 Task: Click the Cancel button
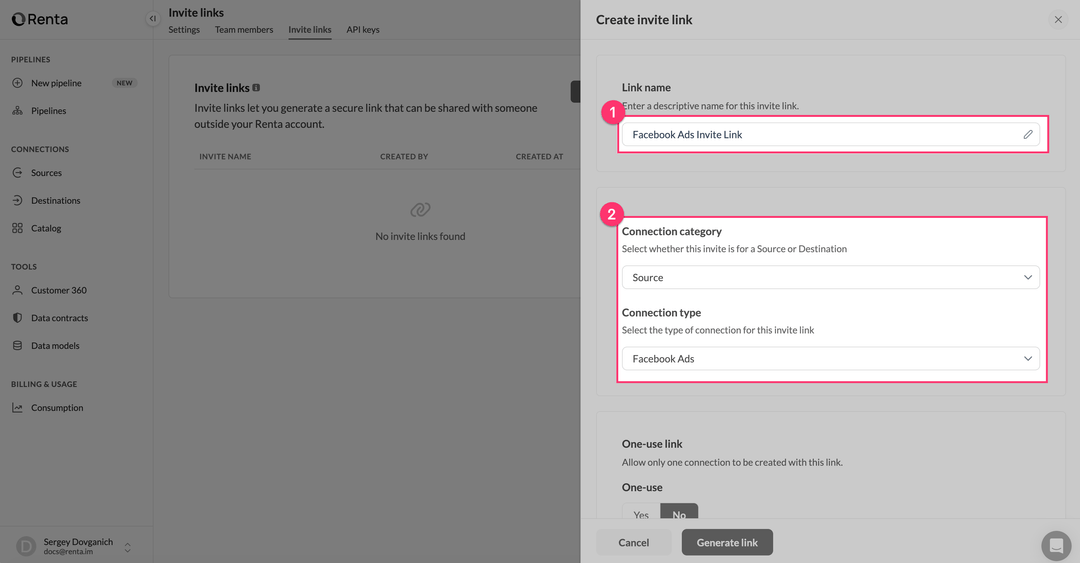[x=634, y=542]
